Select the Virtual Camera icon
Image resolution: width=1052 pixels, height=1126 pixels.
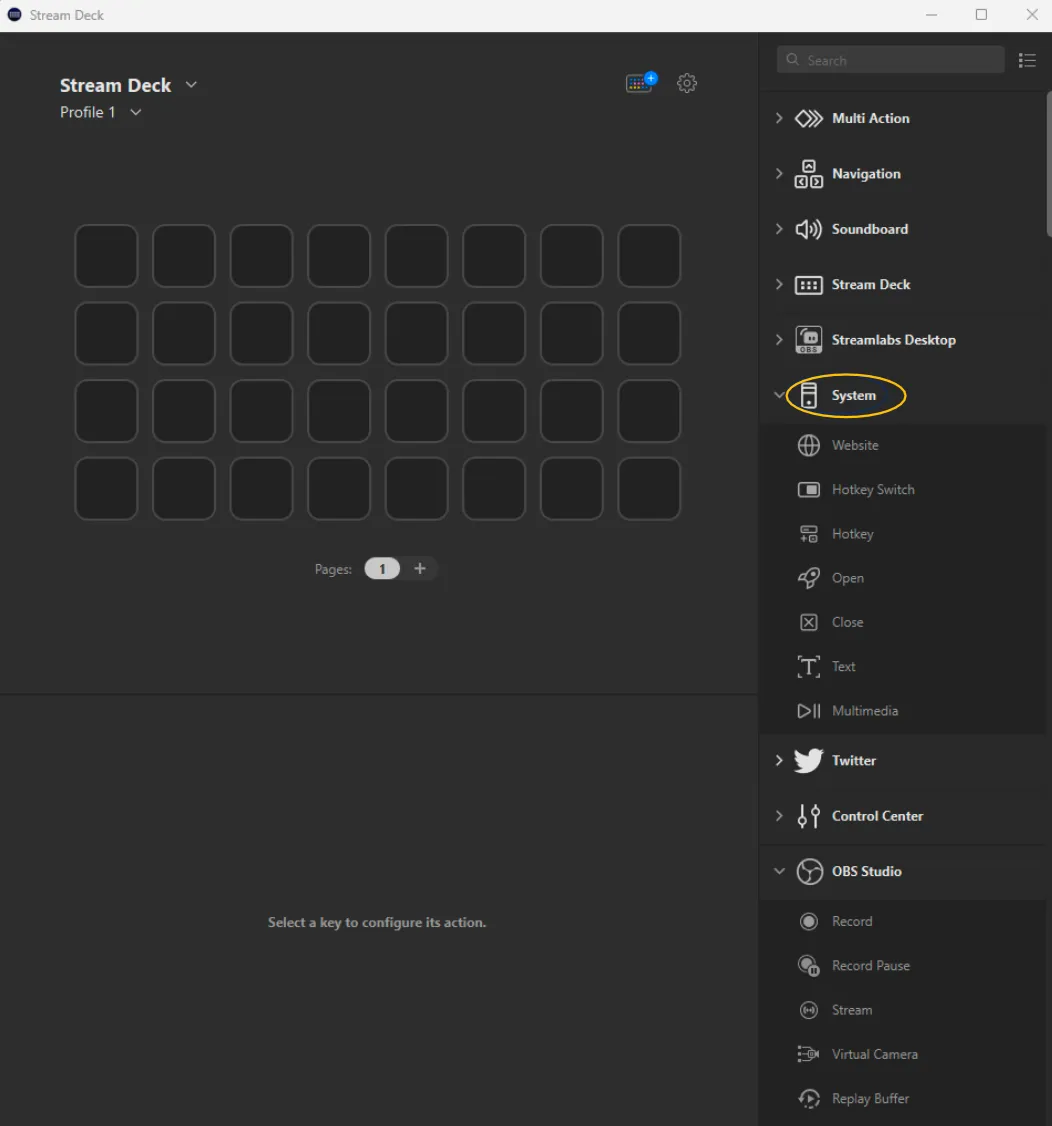pos(809,1054)
